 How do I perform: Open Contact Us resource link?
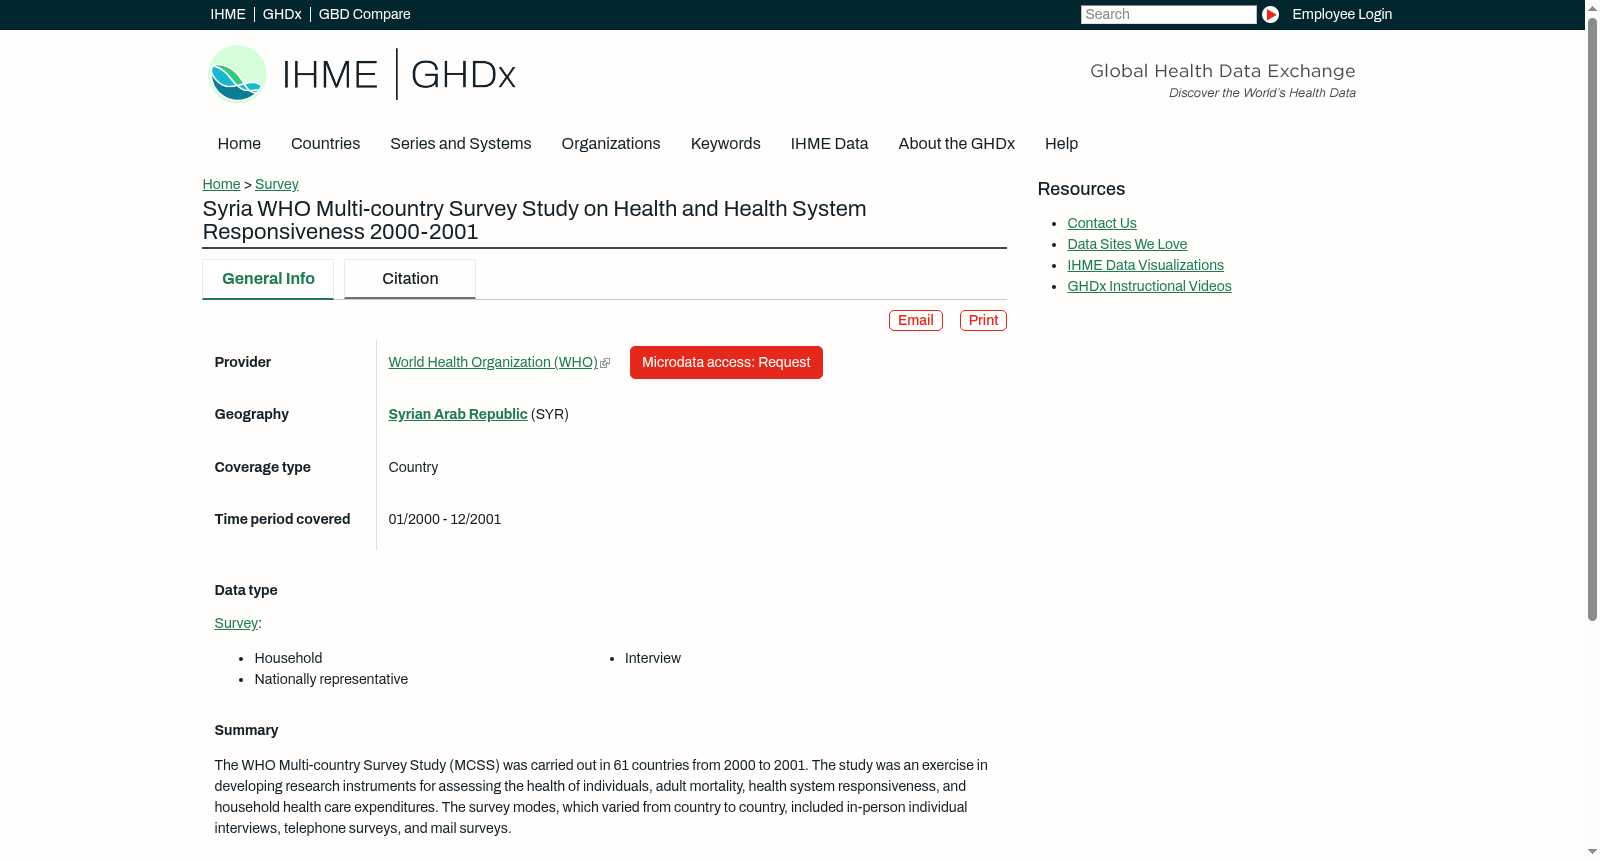point(1102,223)
